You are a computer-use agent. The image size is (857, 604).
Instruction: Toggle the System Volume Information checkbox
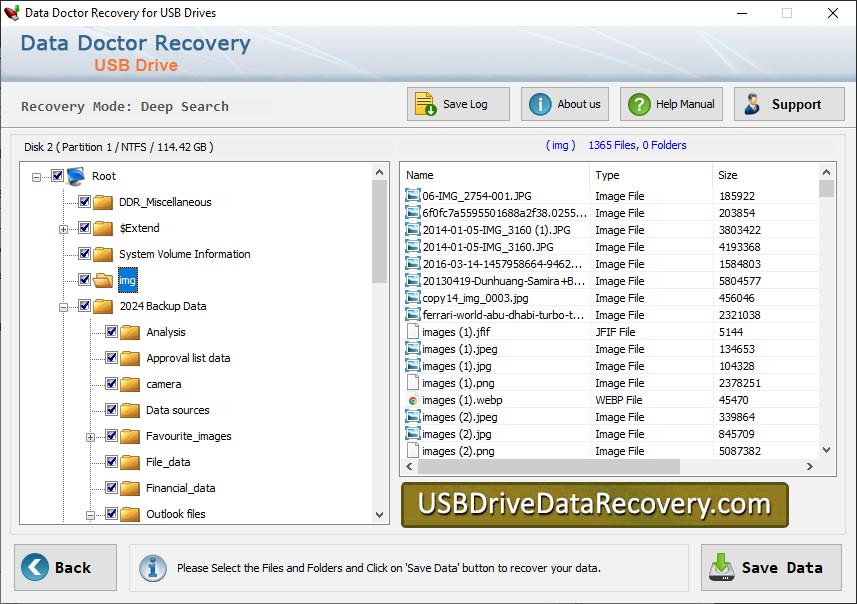point(85,253)
